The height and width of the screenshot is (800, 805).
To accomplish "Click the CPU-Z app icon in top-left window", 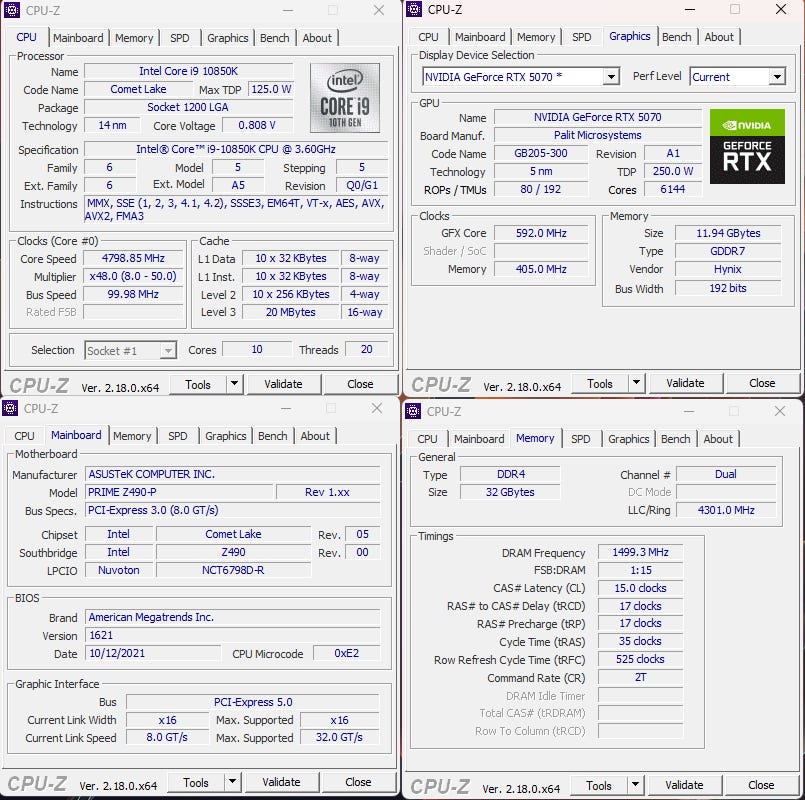I will (12, 10).
